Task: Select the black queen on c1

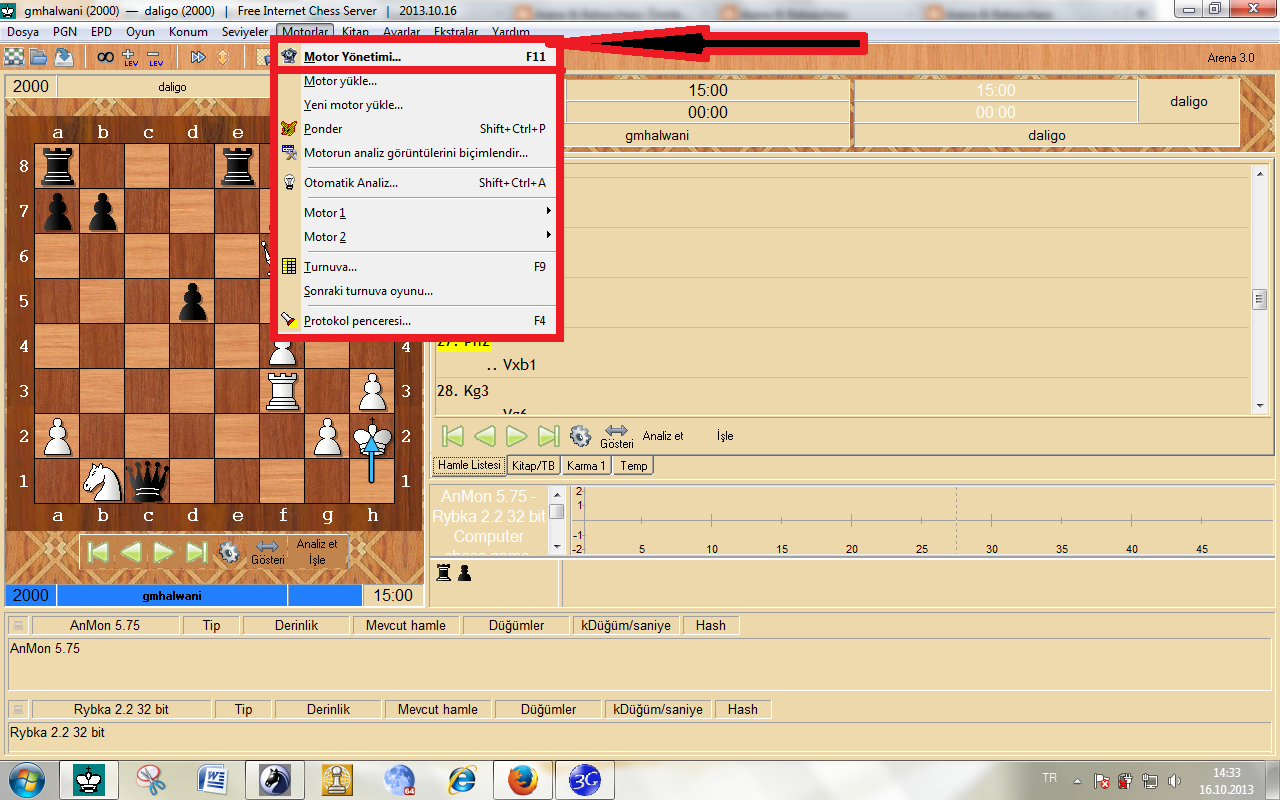Action: (147, 481)
